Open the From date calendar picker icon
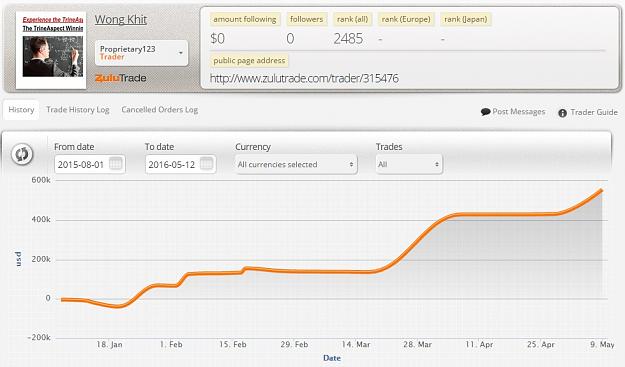 click(116, 163)
